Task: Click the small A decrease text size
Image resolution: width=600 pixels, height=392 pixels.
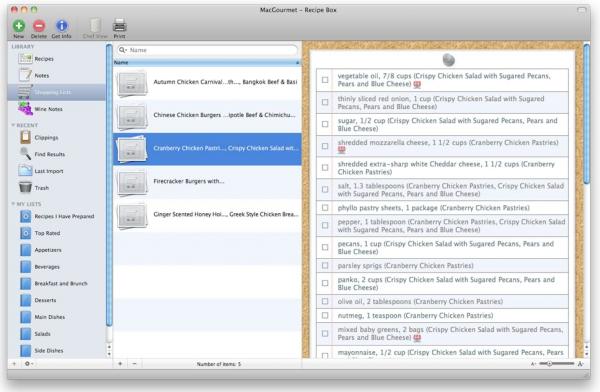Action: [x=533, y=364]
